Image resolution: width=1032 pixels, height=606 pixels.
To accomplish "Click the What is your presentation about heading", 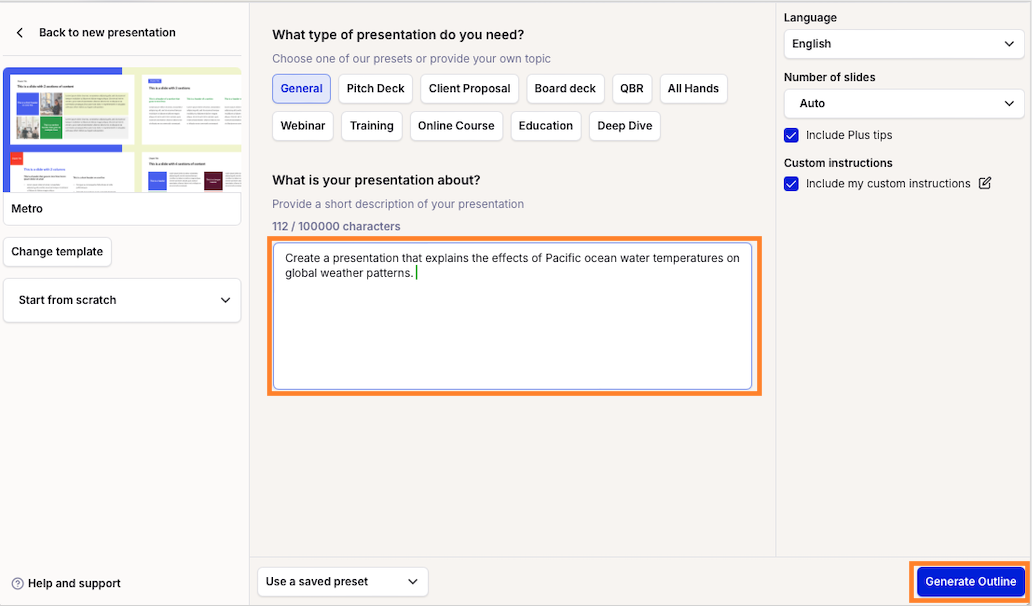I will 376,180.
